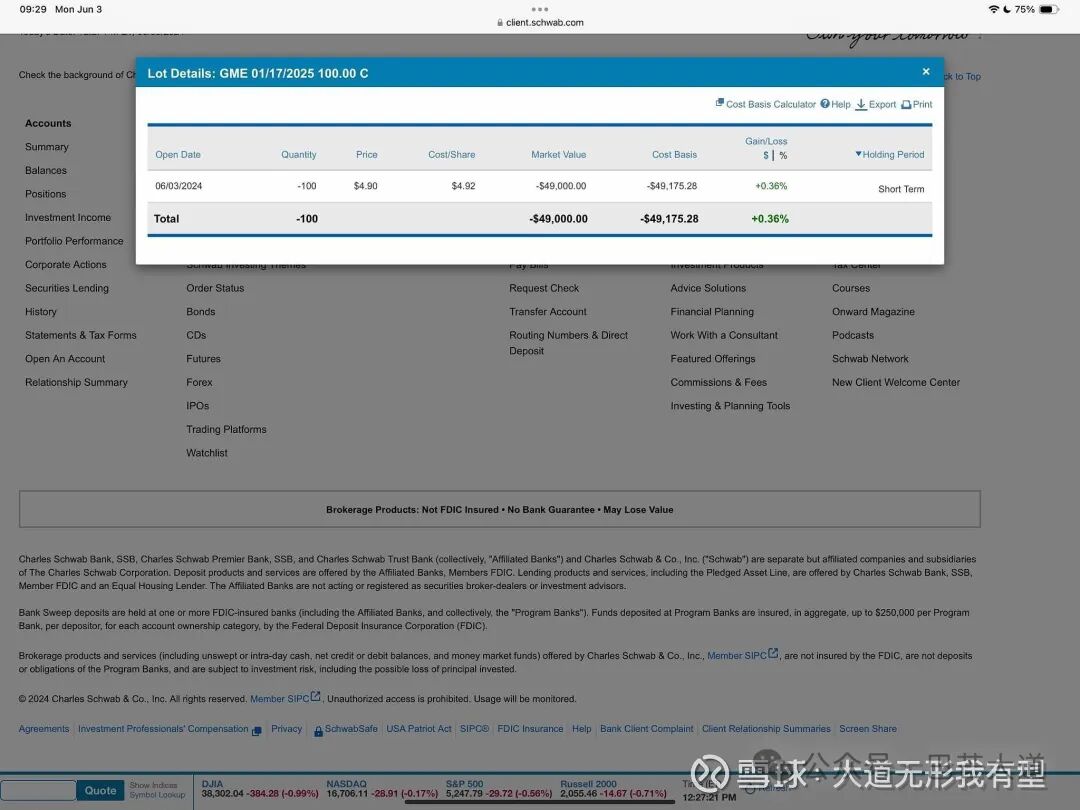Open Bonds link

pyautogui.click(x=200, y=311)
